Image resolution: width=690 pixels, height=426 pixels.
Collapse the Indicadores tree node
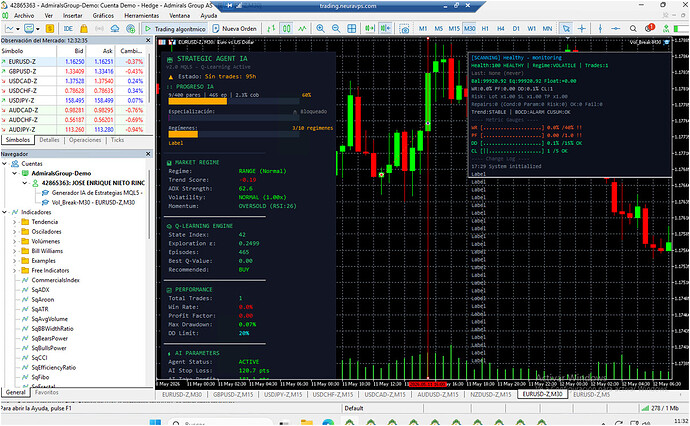point(5,212)
